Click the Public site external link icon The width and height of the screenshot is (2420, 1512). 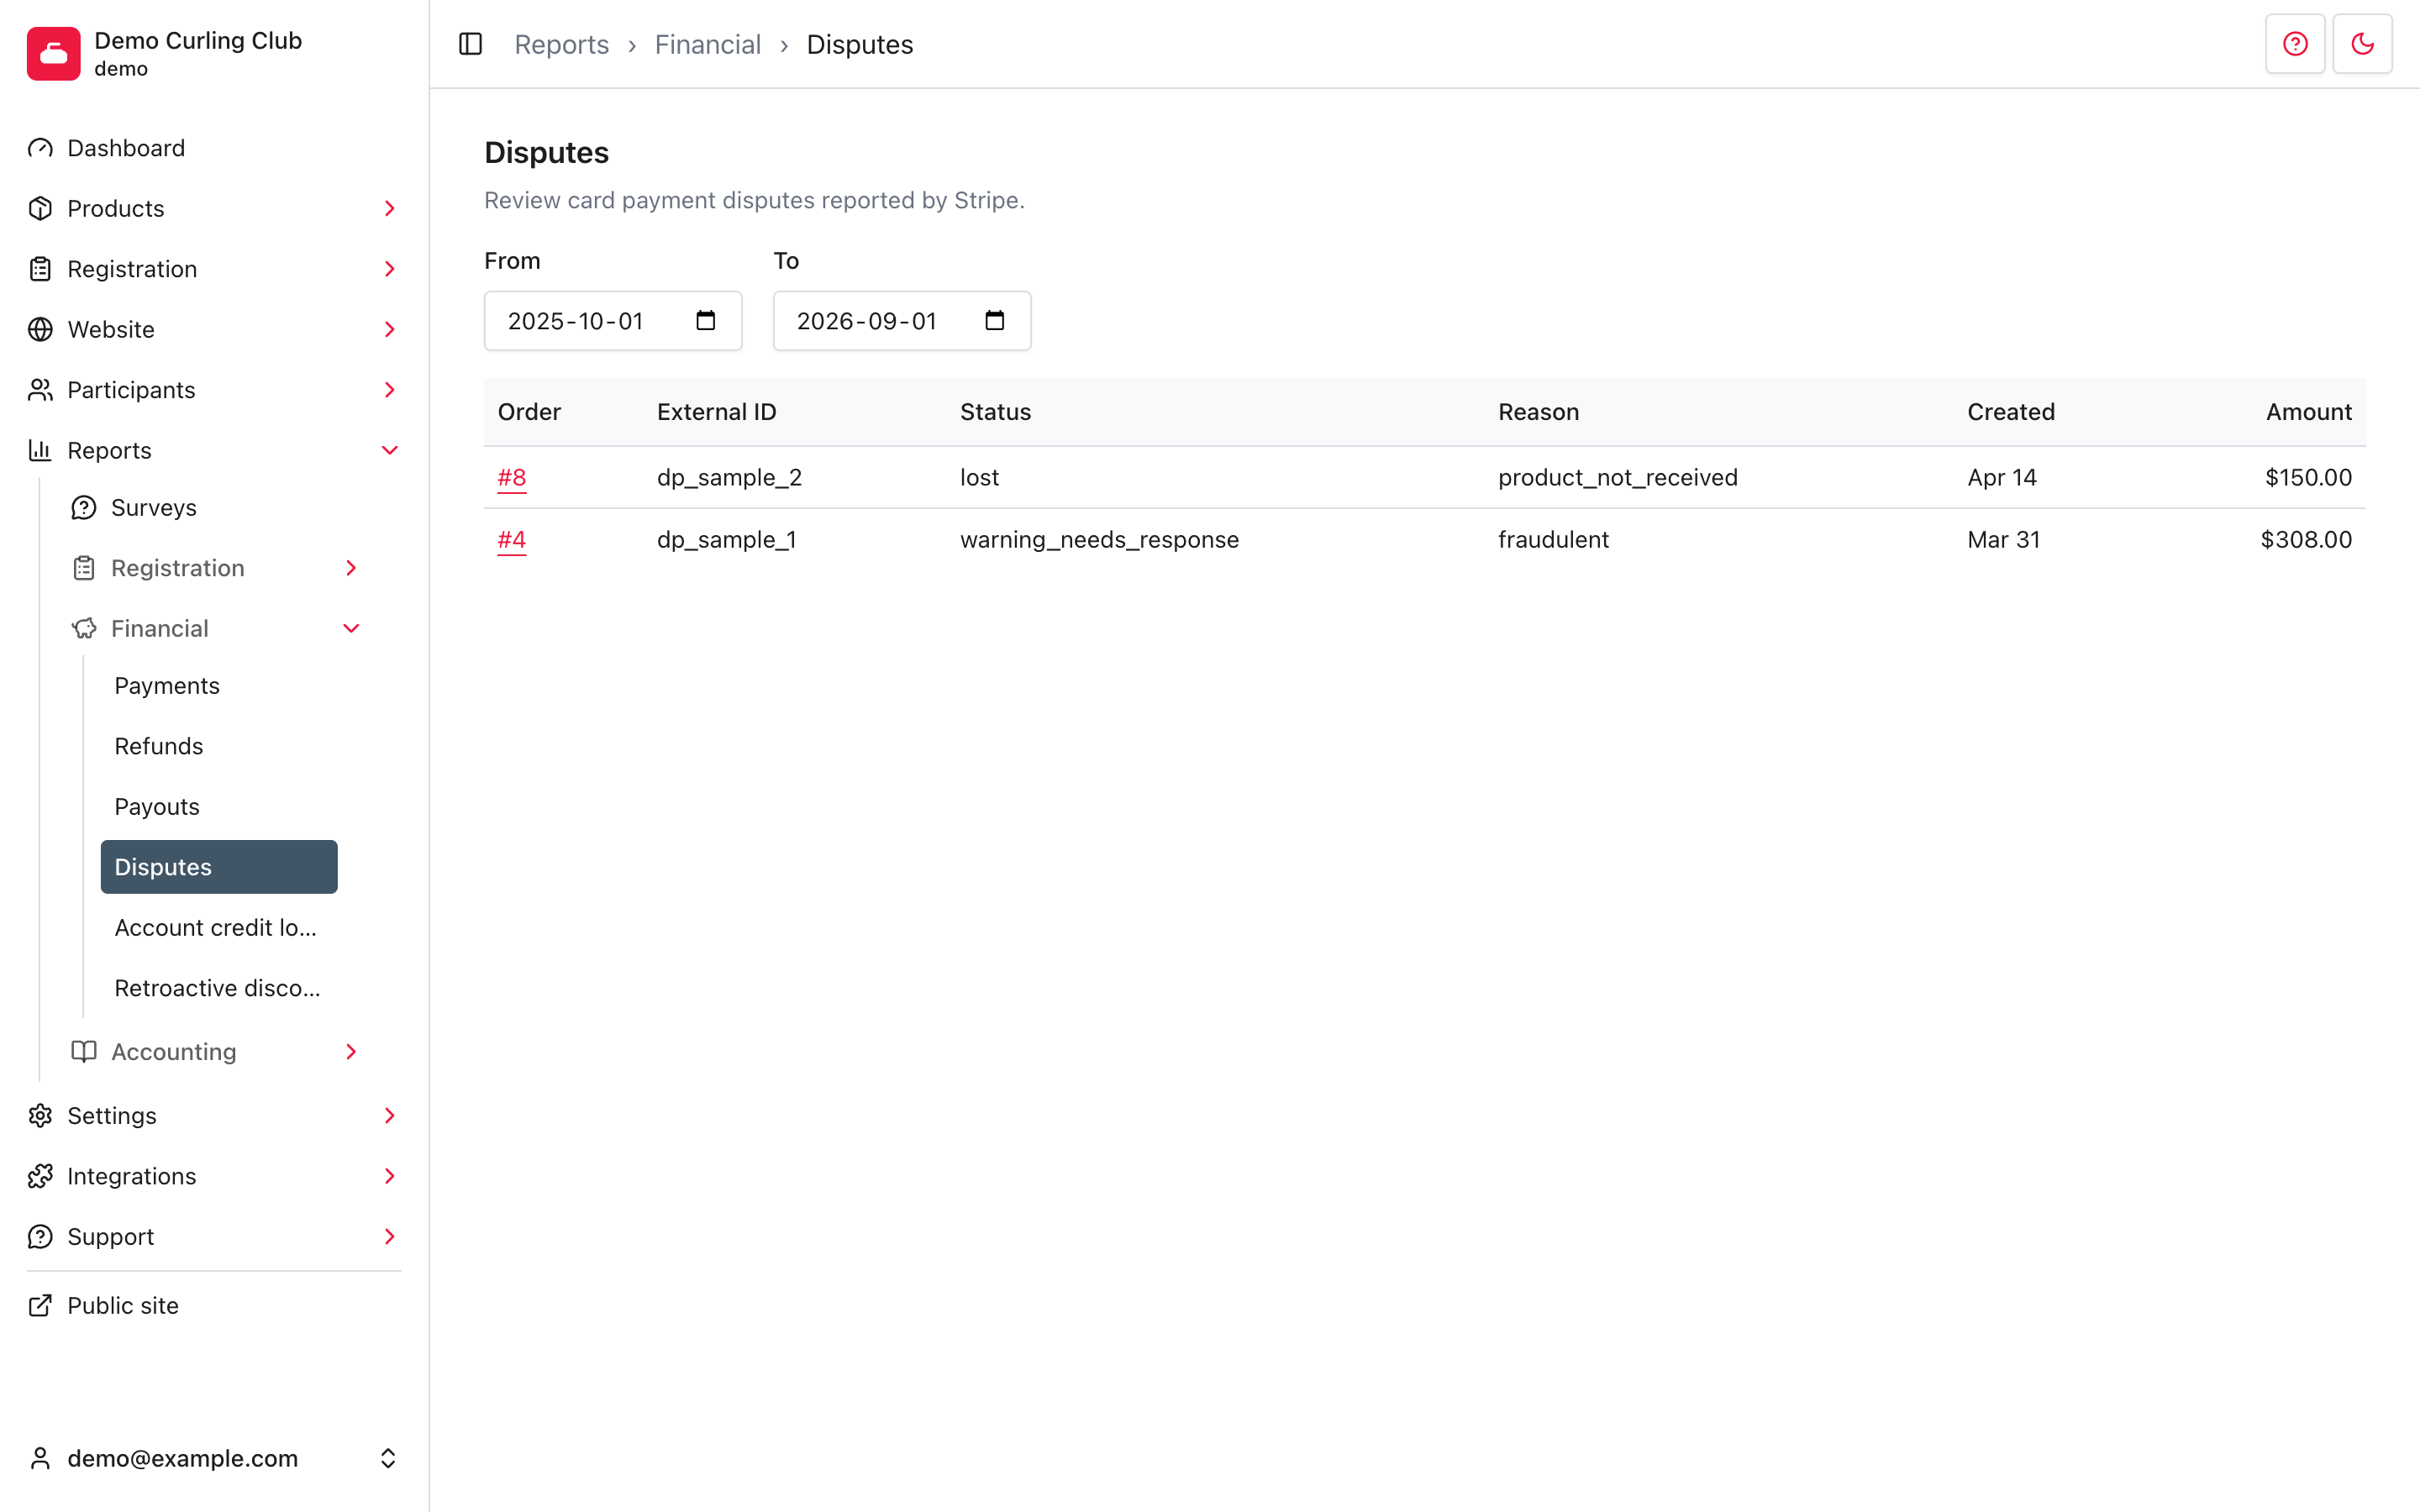pos(40,1305)
